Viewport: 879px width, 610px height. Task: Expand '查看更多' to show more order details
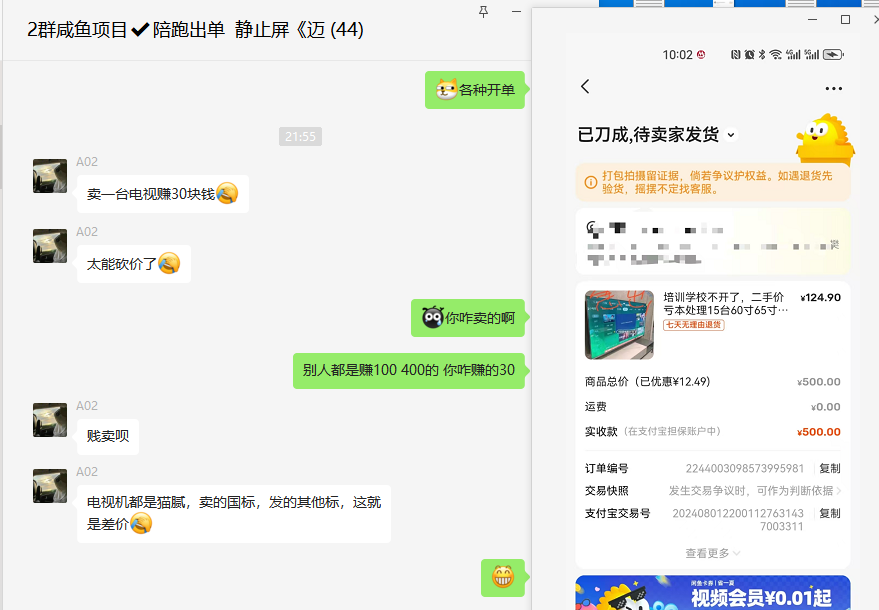(712, 553)
